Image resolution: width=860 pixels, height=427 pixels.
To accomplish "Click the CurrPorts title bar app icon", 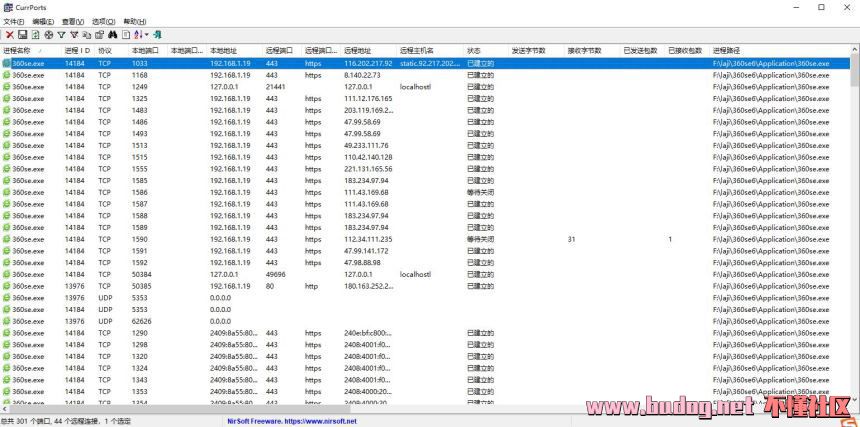I will (x=8, y=7).
